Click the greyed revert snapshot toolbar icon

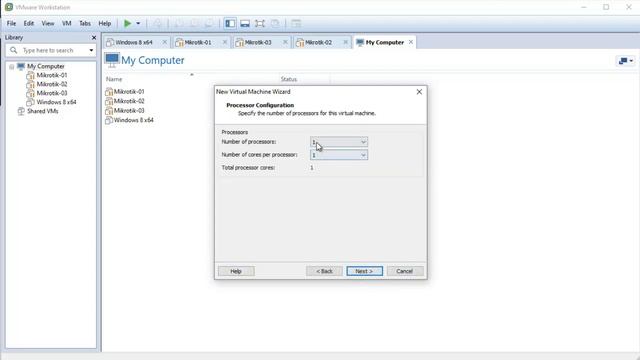pyautogui.click(x=193, y=24)
